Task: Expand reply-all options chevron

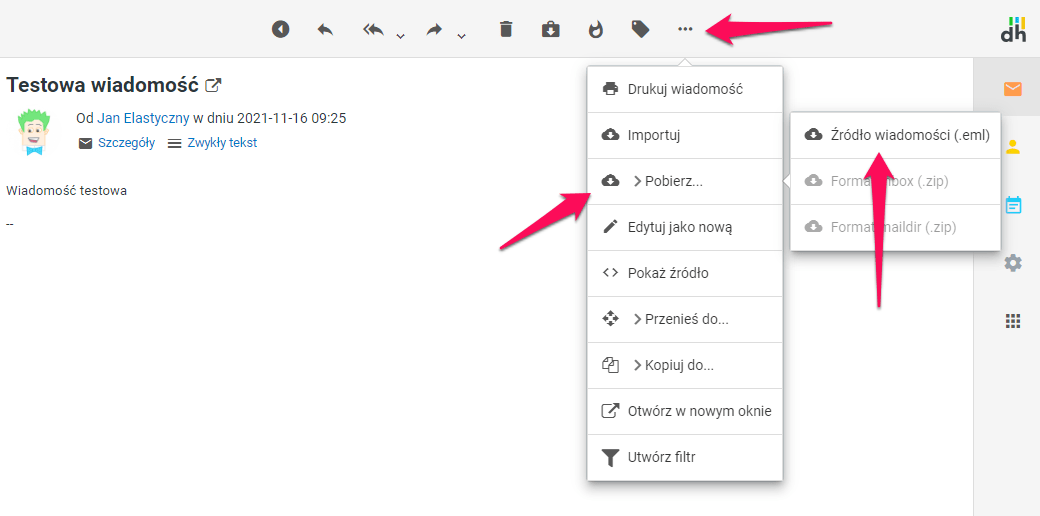Action: click(x=401, y=36)
